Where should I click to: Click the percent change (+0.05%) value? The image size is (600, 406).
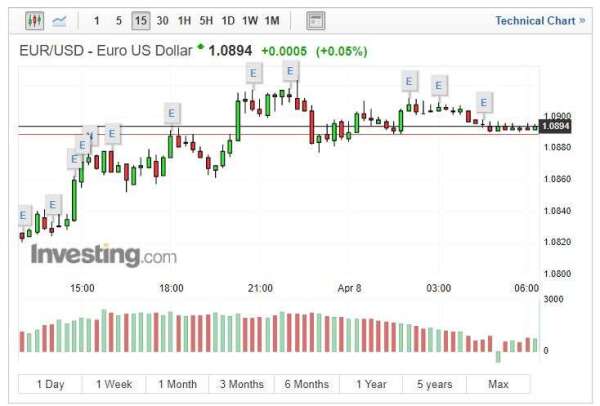[x=341, y=51]
